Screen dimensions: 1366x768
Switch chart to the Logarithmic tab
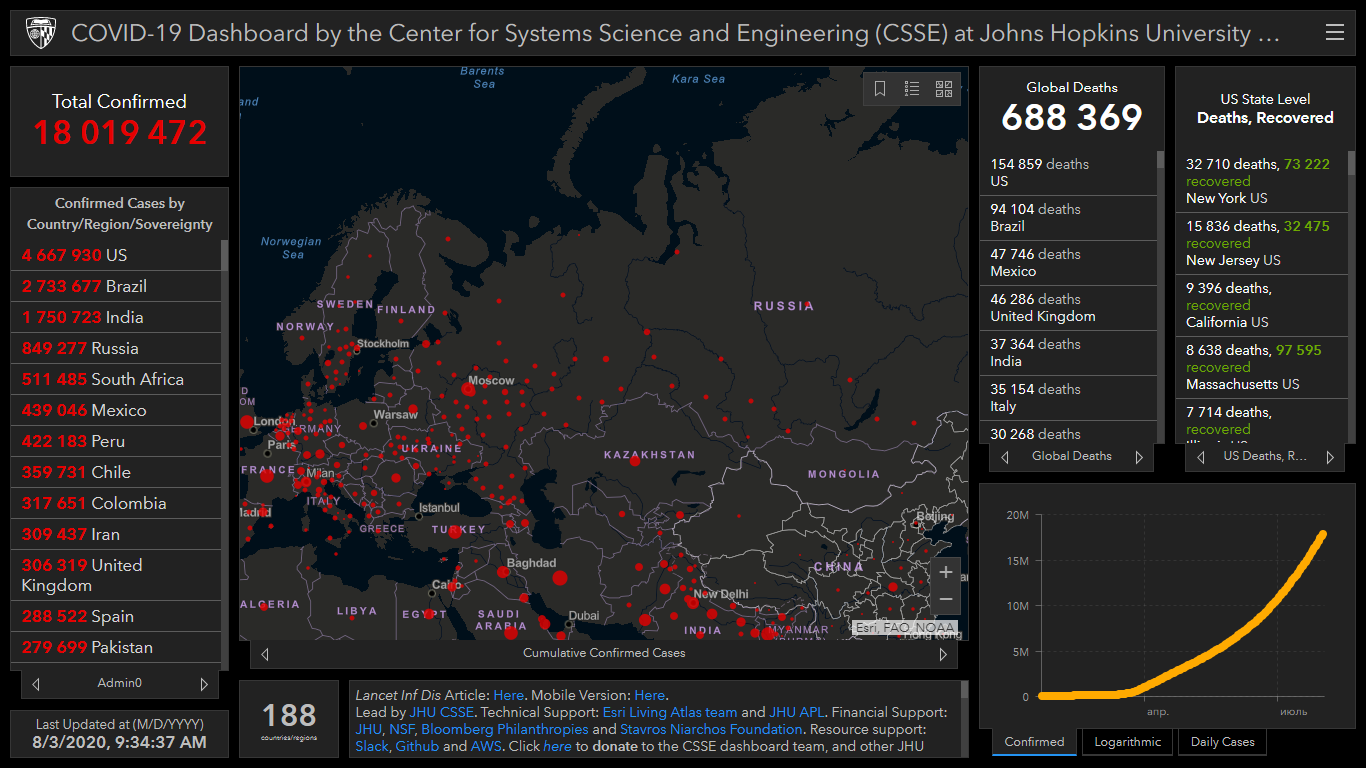(1127, 742)
